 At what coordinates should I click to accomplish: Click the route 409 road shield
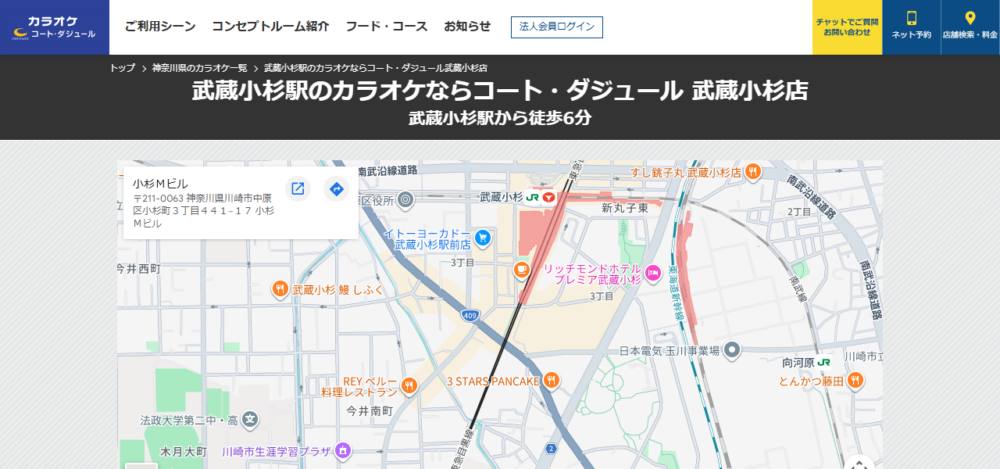pyautogui.click(x=469, y=315)
